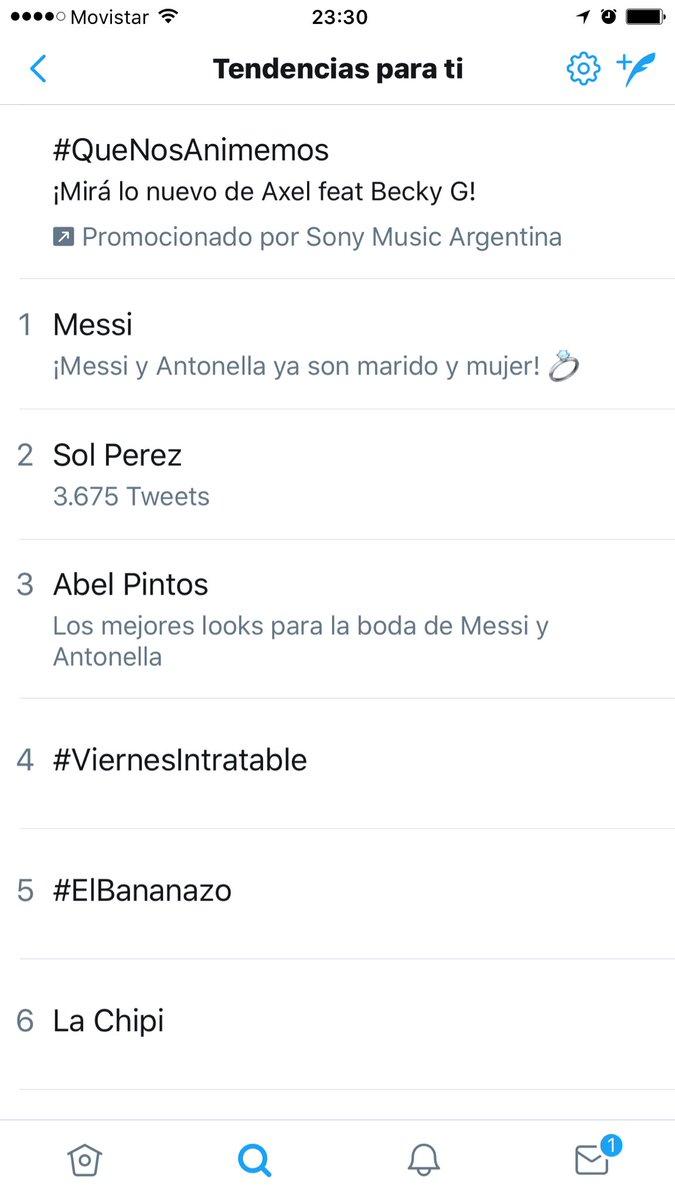Tap Promocionado por Sony Music Argentina

[321, 238]
